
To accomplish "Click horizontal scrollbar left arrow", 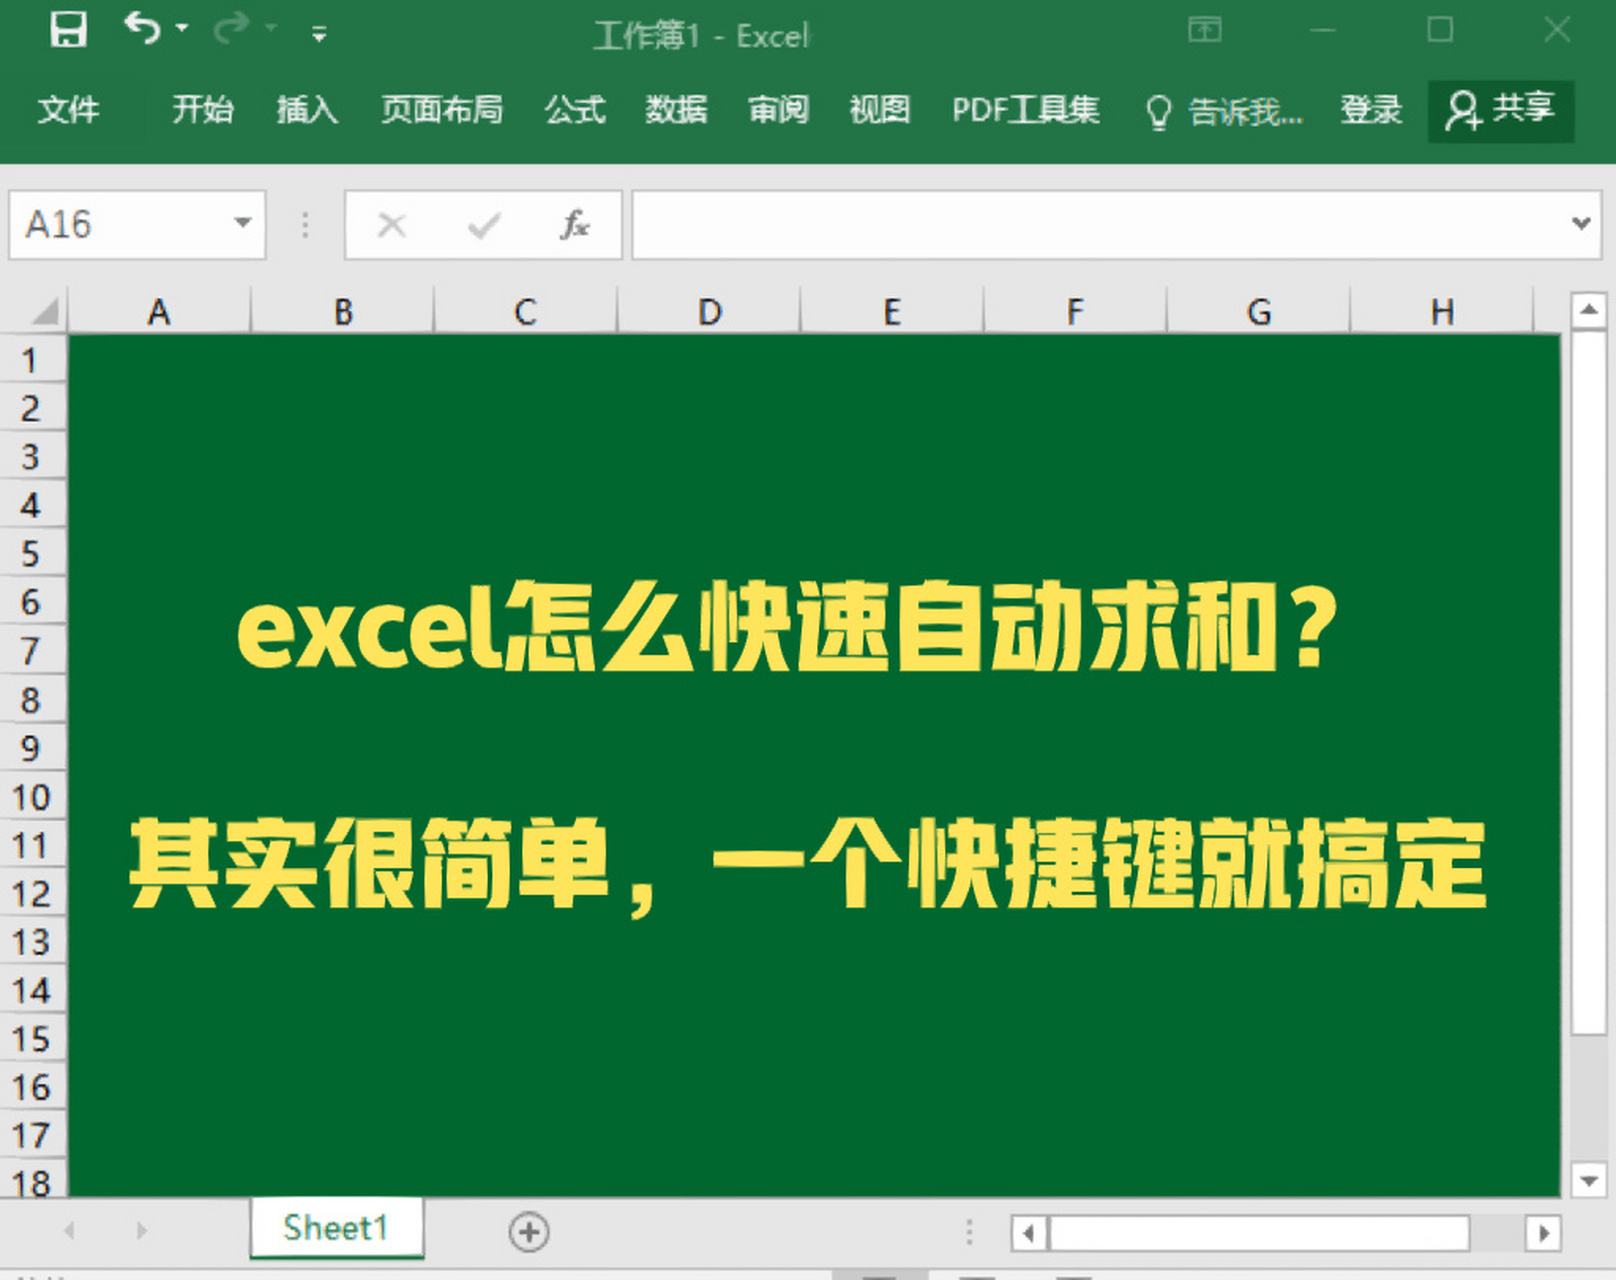I will [1029, 1233].
